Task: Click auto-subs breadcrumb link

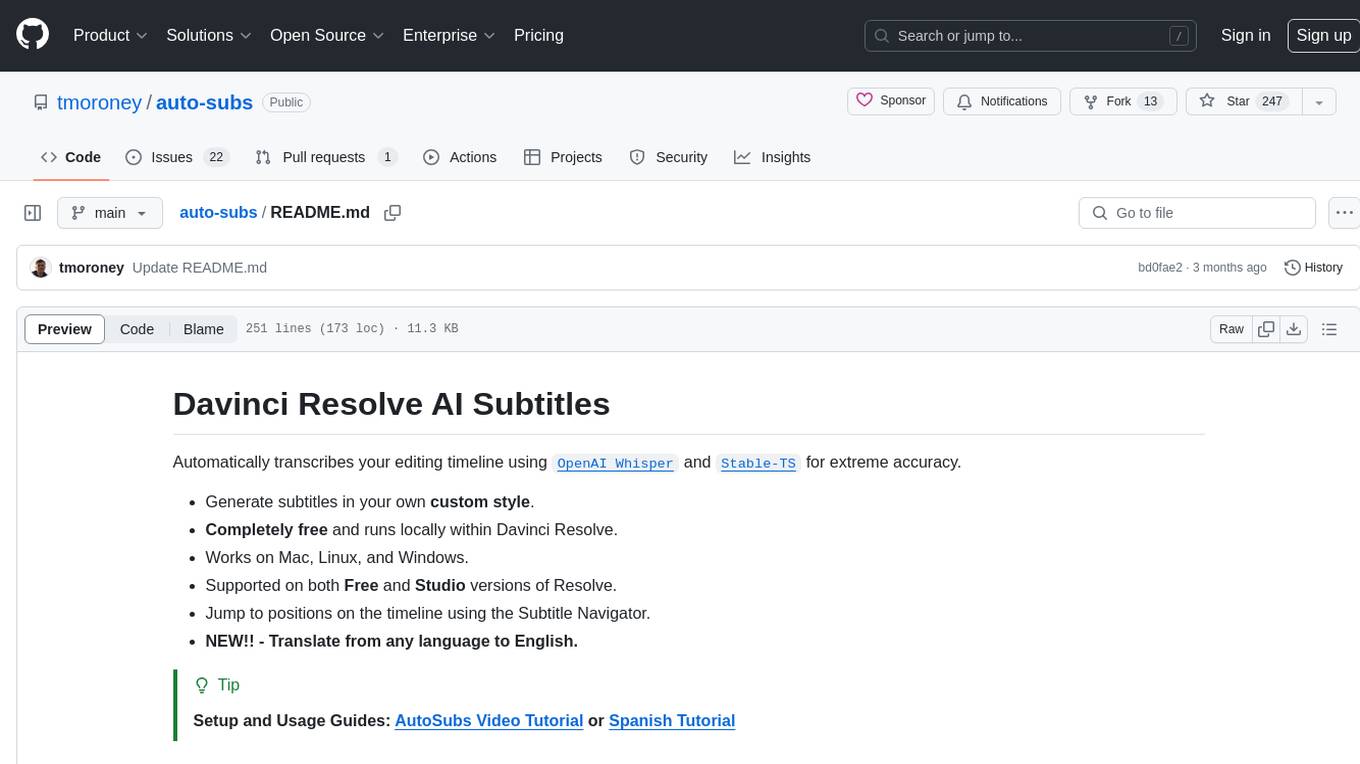Action: 218,213
